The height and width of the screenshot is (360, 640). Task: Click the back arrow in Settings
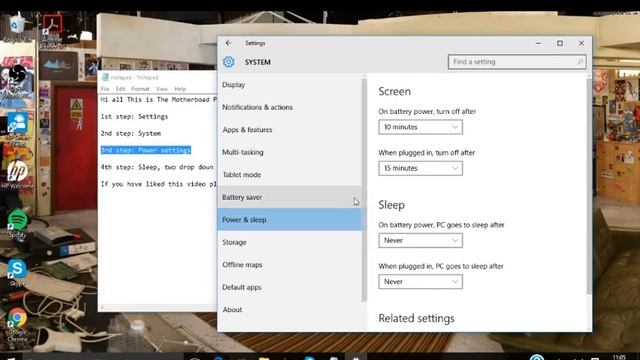[x=228, y=43]
